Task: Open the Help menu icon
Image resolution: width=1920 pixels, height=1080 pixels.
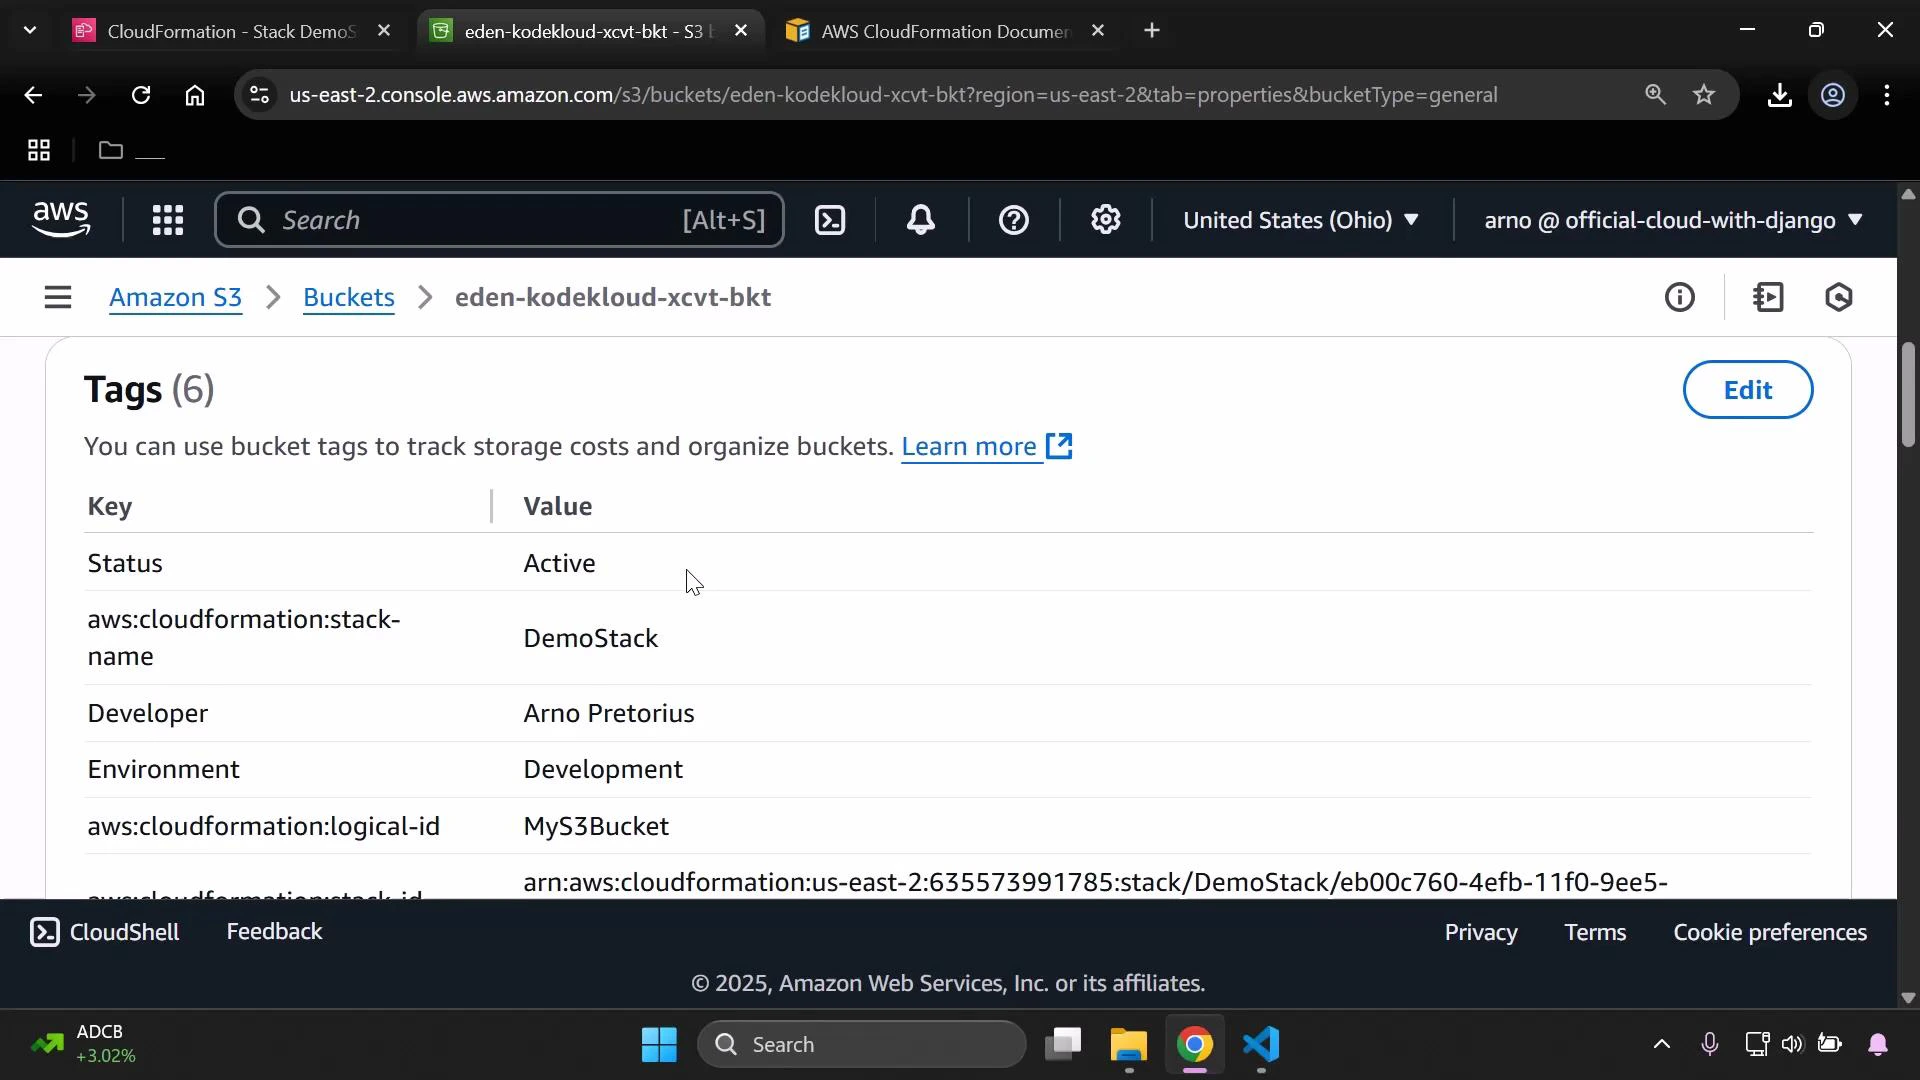Action: pyautogui.click(x=1014, y=220)
